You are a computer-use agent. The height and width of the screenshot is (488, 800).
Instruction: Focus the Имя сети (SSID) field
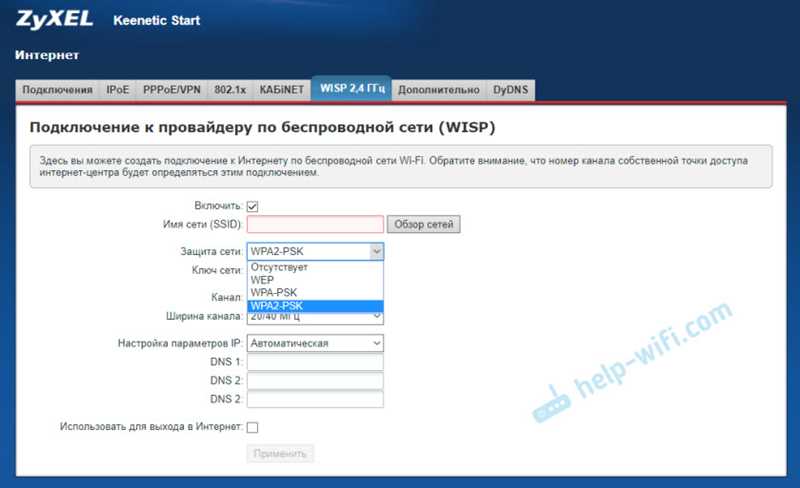point(315,224)
